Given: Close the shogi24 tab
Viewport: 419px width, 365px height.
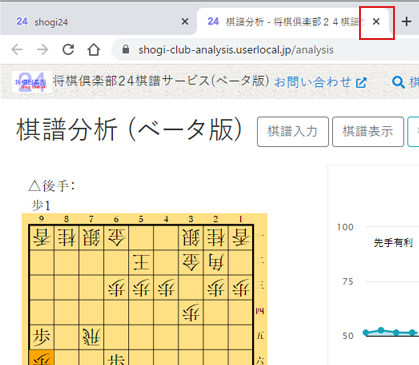Looking at the screenshot, I should [185, 22].
